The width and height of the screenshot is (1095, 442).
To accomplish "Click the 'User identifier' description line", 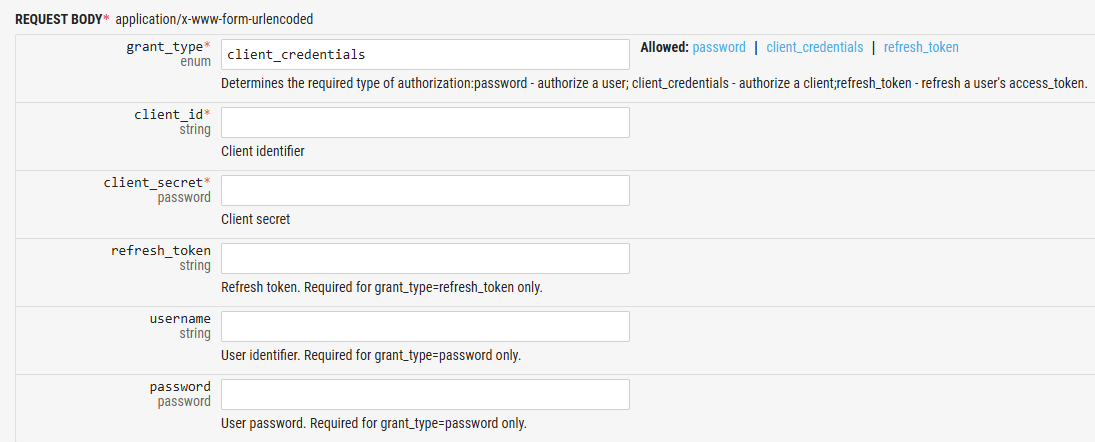I will point(370,355).
